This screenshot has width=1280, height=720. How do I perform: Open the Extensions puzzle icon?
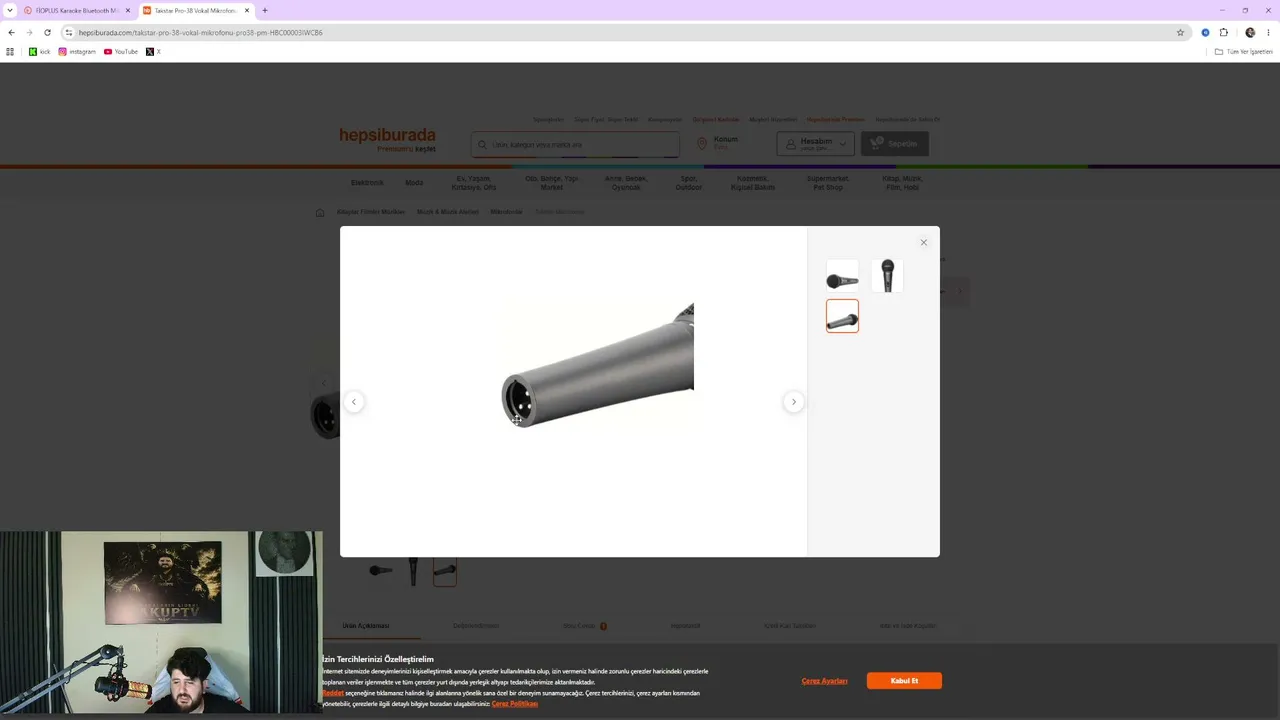[x=1223, y=32]
